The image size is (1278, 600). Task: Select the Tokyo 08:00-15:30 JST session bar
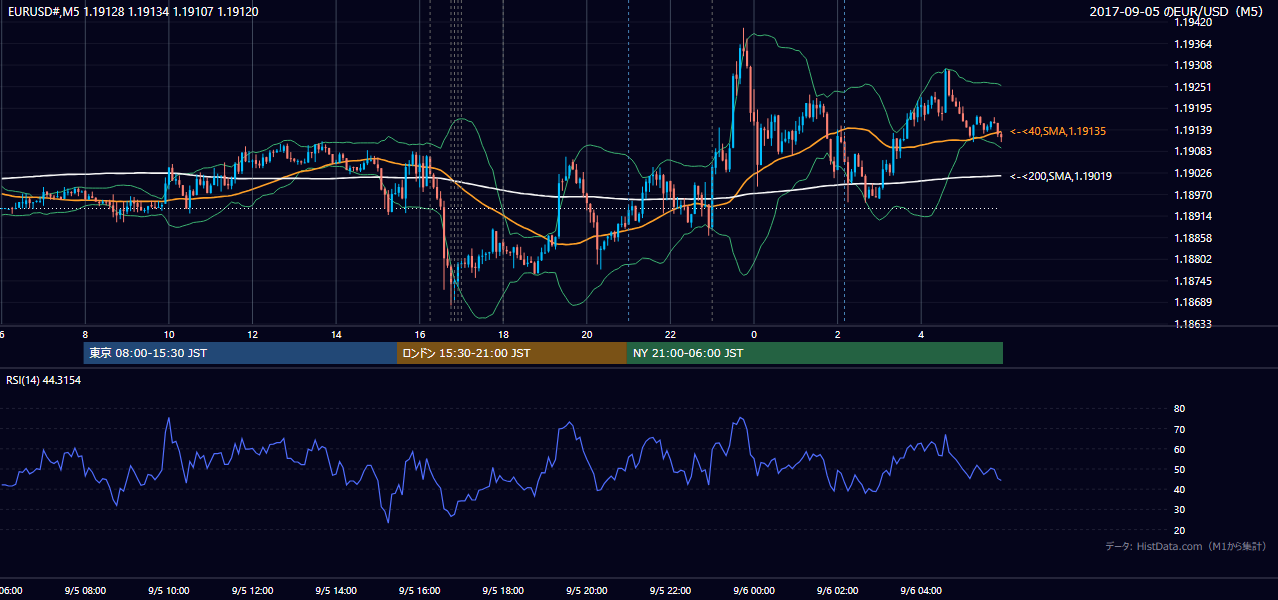[241, 353]
